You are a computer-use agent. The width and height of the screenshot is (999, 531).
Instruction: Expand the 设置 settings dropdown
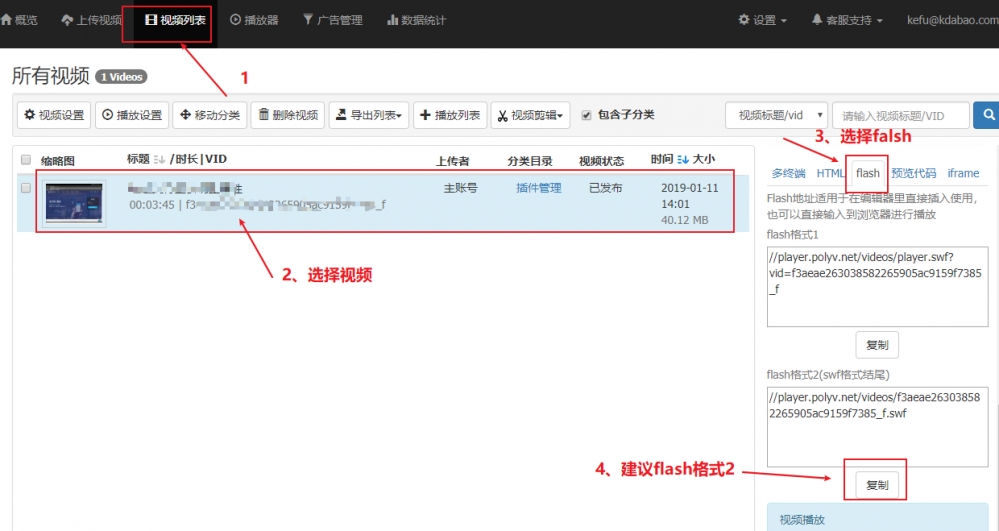[763, 20]
